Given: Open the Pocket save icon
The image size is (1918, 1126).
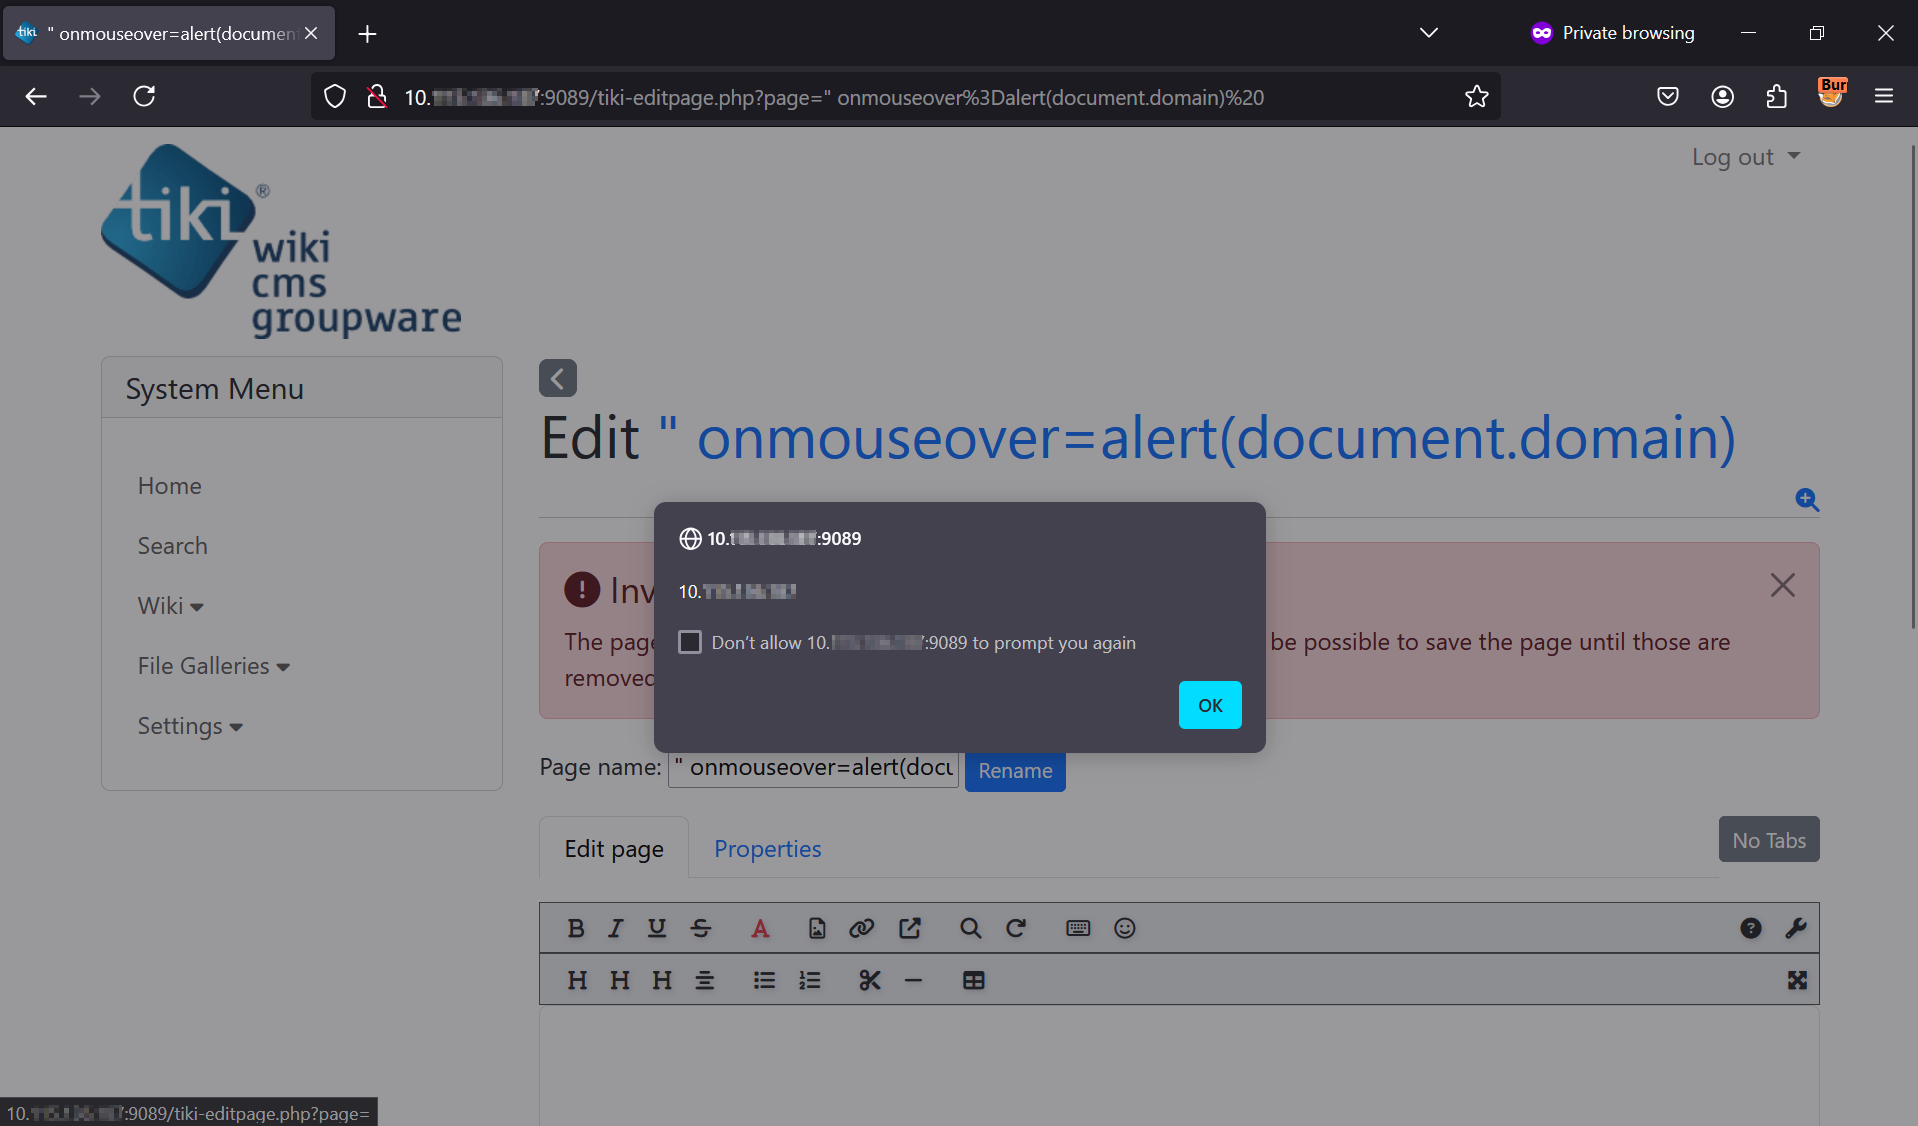Looking at the screenshot, I should 1668,96.
